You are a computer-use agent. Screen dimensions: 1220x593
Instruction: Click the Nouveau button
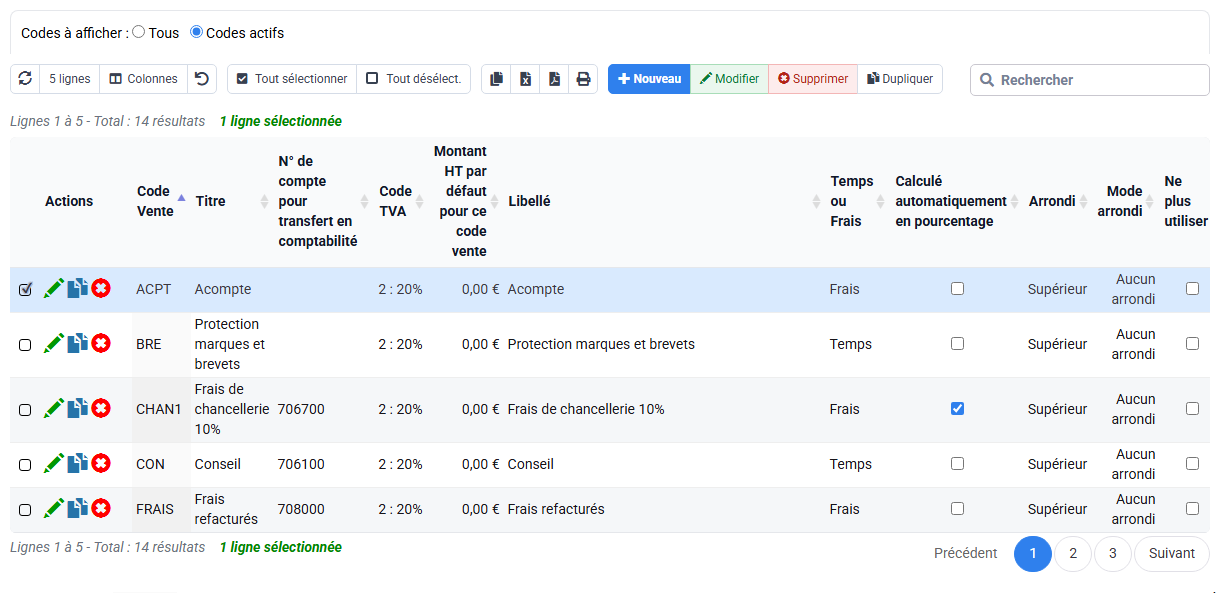tap(649, 79)
